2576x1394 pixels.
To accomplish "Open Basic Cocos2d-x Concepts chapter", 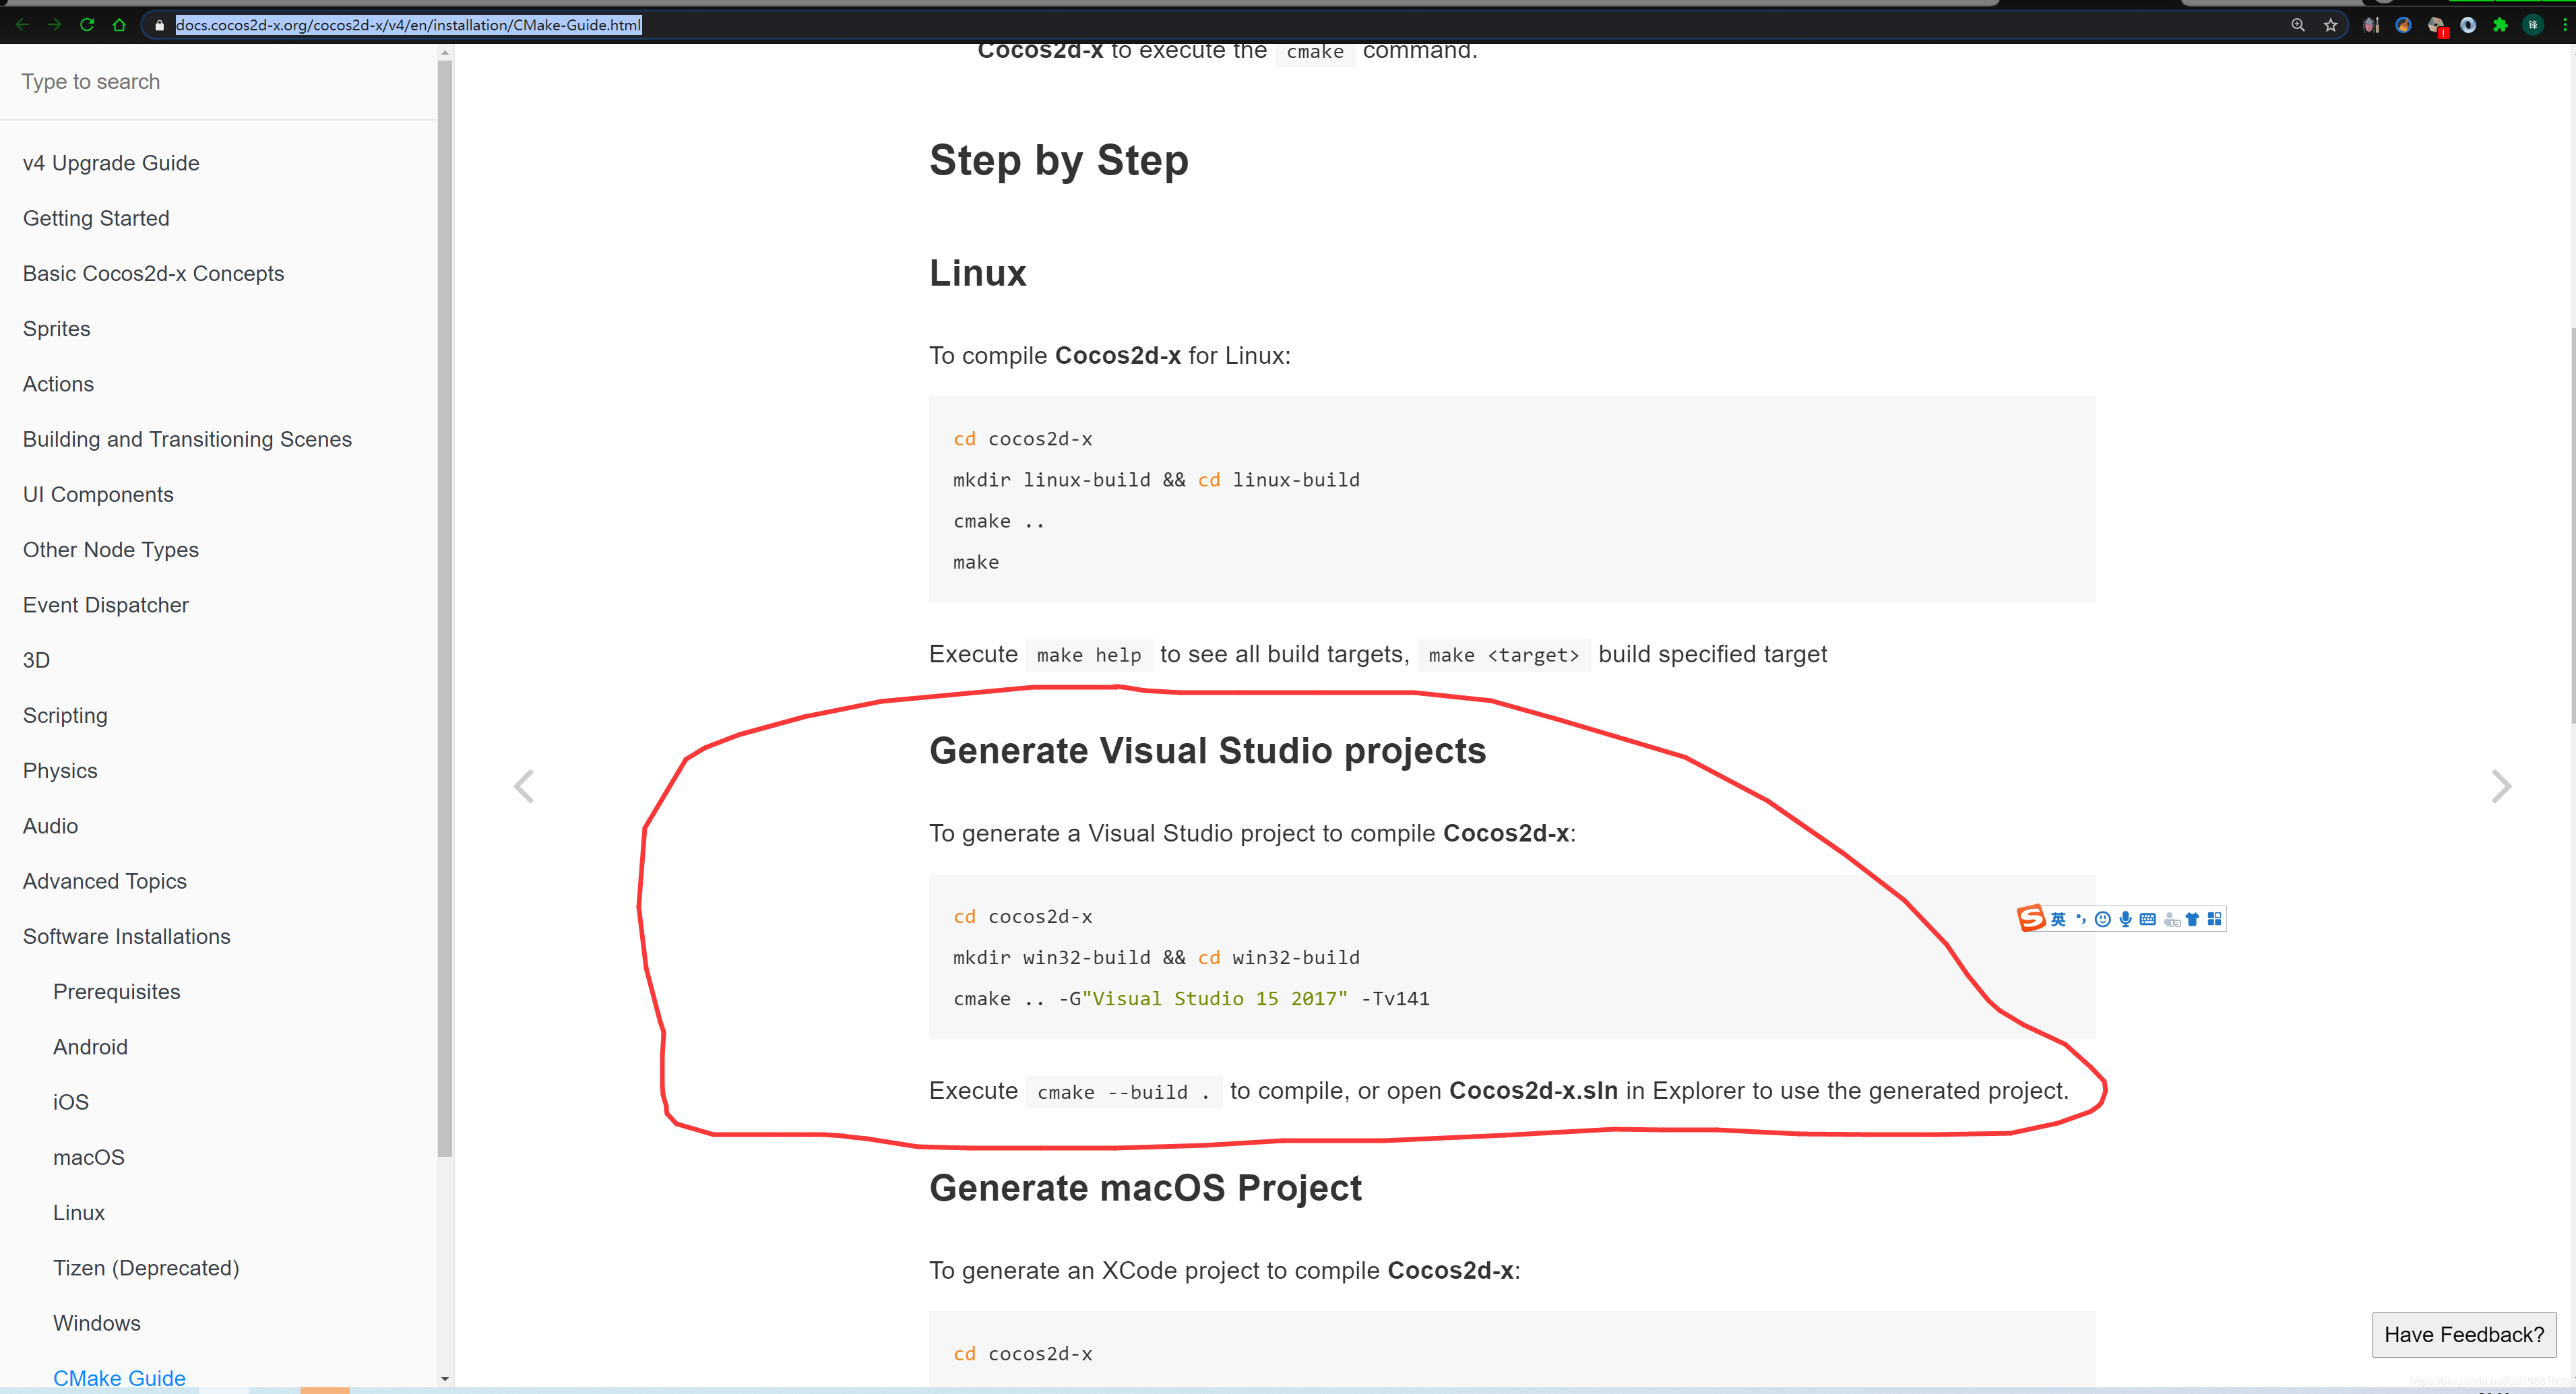I will click(x=153, y=273).
